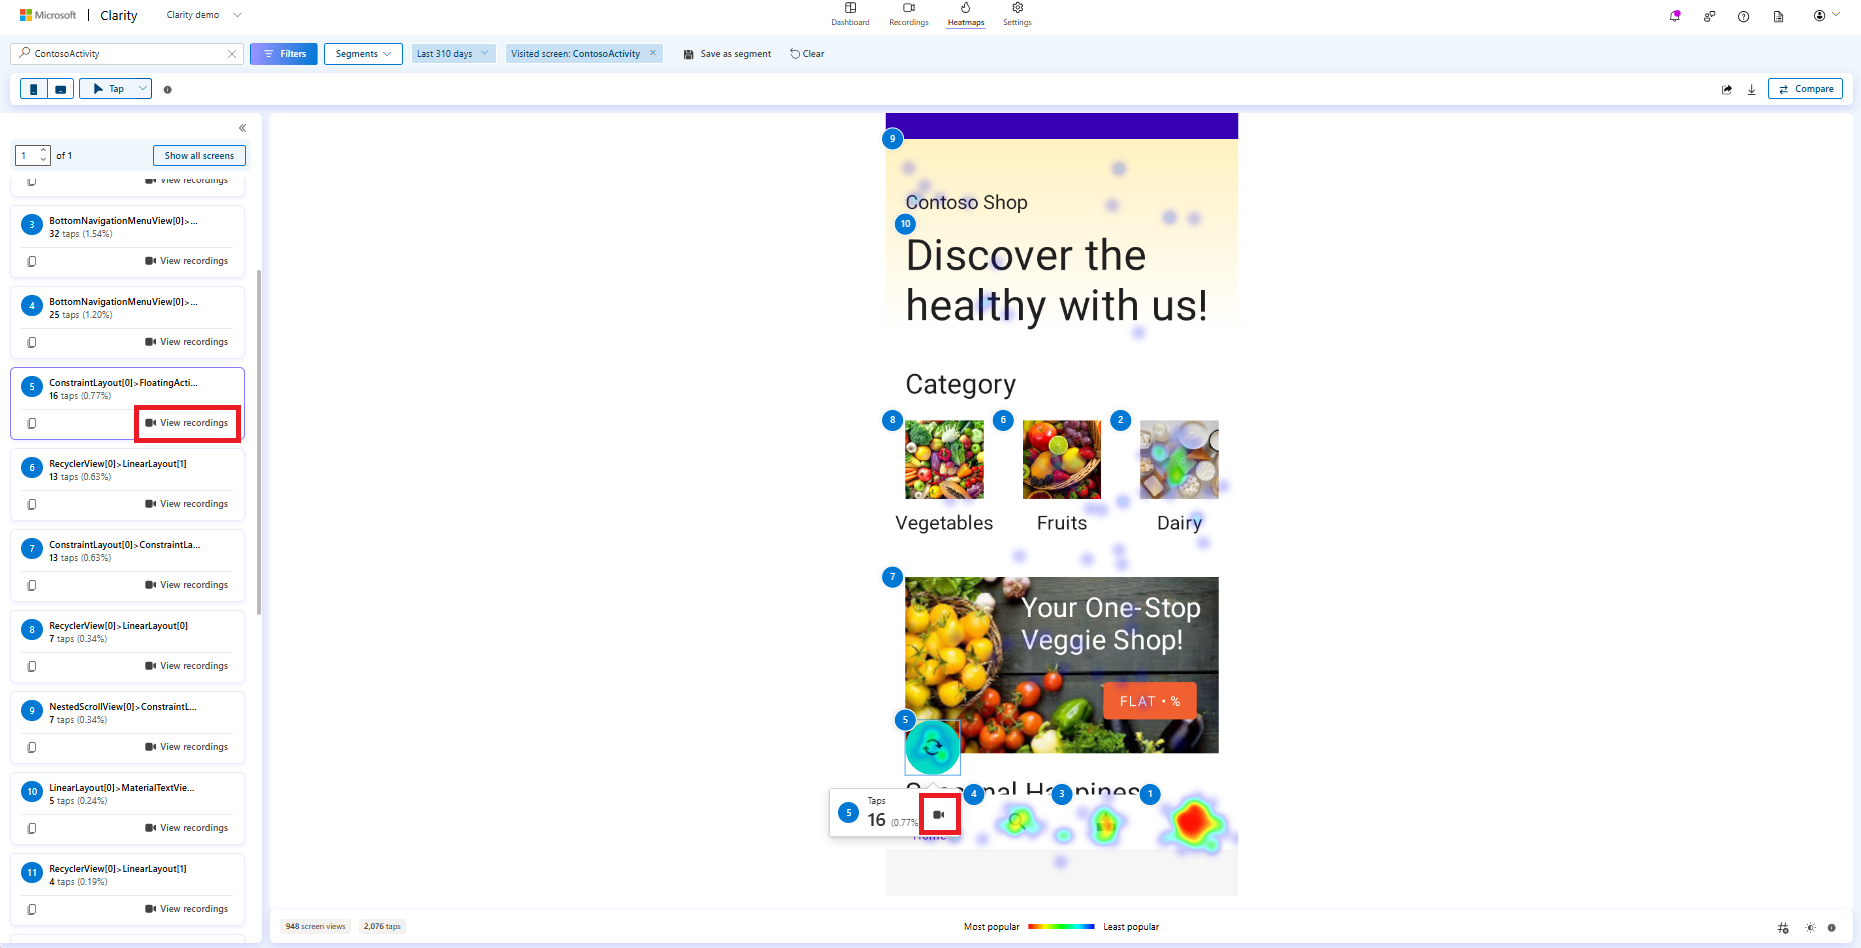The height and width of the screenshot is (948, 1861).
Task: View recordings for ConstraintLayout FloatingActi element
Action: click(187, 423)
